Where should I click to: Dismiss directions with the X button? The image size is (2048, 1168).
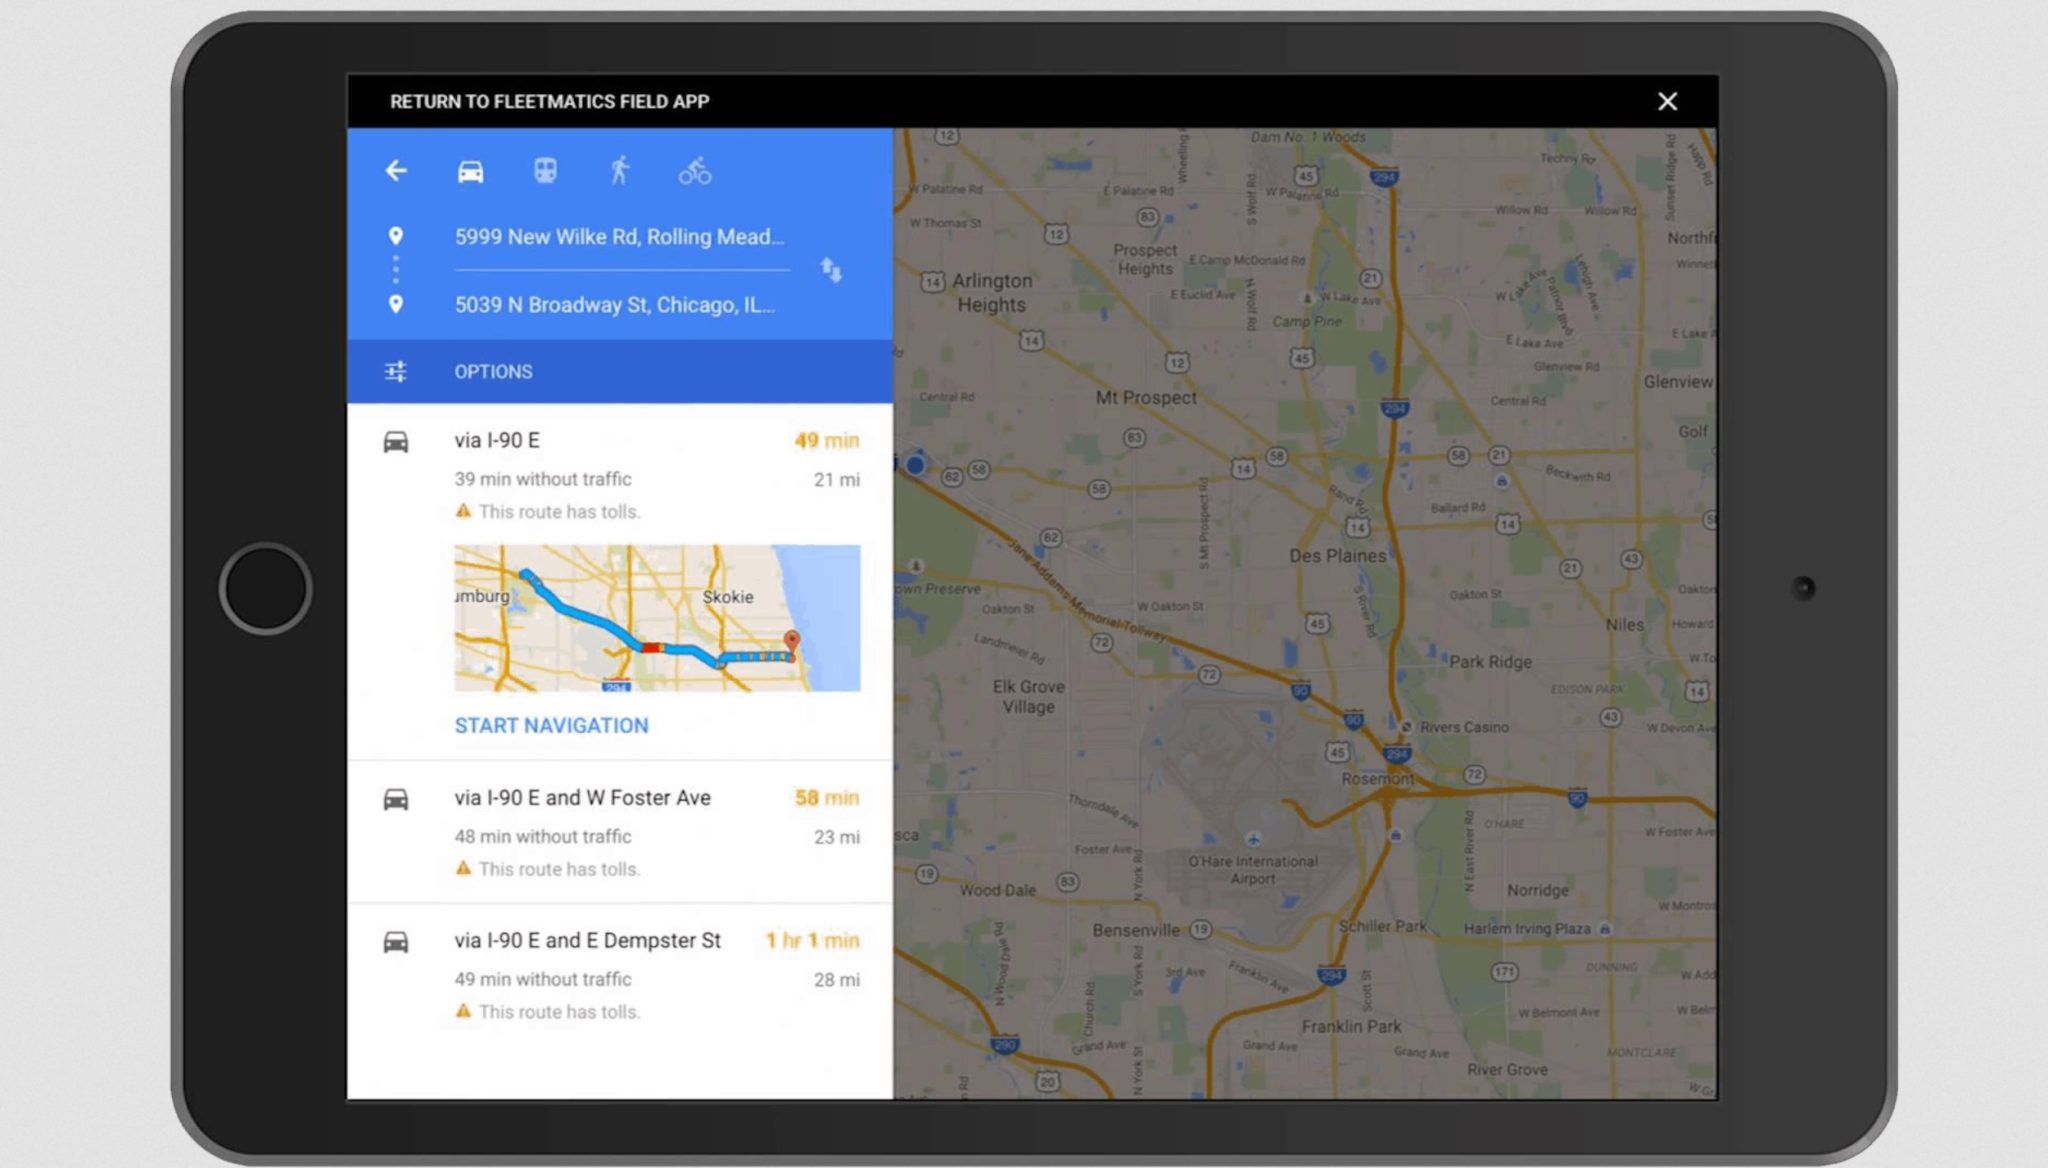(x=1667, y=101)
